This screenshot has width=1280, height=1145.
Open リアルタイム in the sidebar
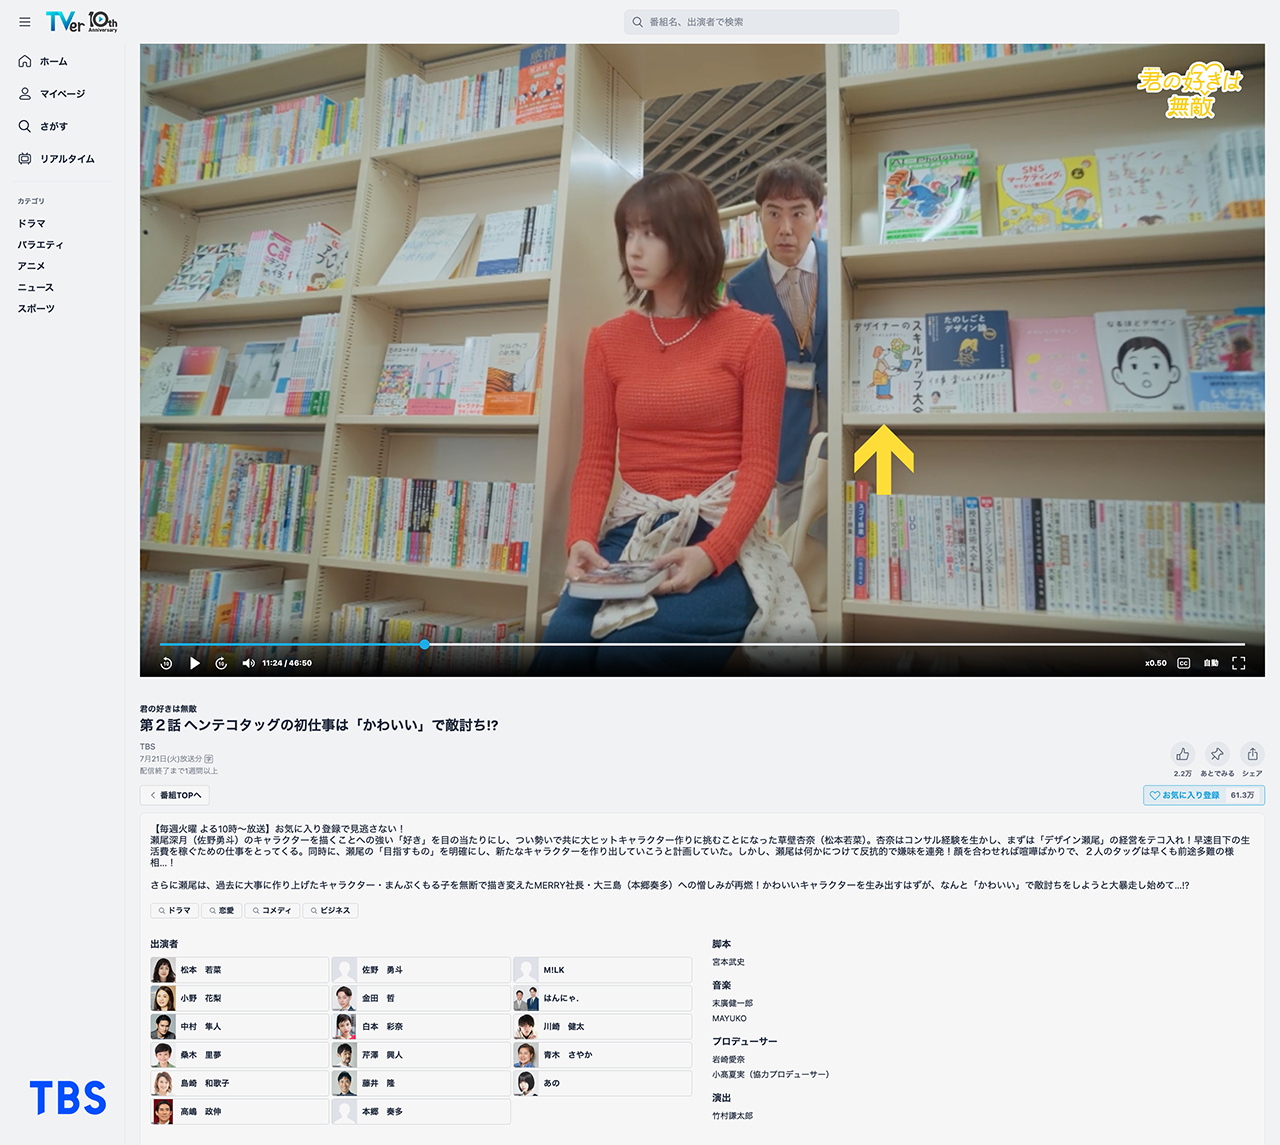tap(56, 159)
